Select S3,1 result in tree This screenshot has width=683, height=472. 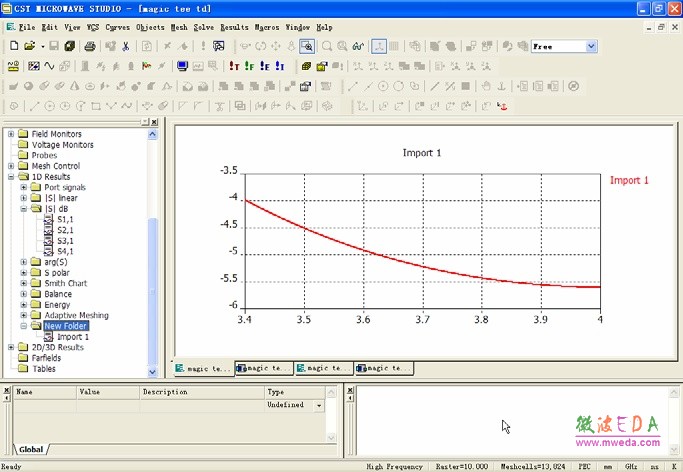coord(65,241)
